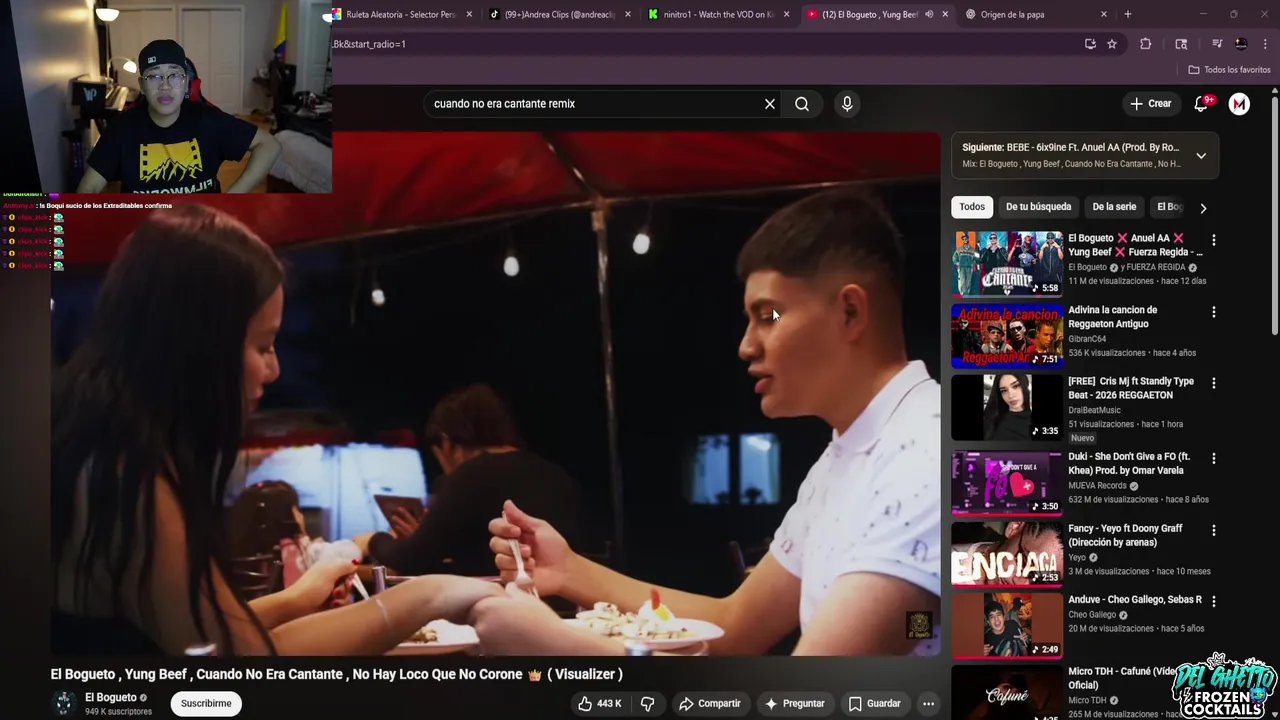Open the Anduve Cheo Gallego thumbnail
This screenshot has height=720, width=1280.
click(x=1007, y=625)
